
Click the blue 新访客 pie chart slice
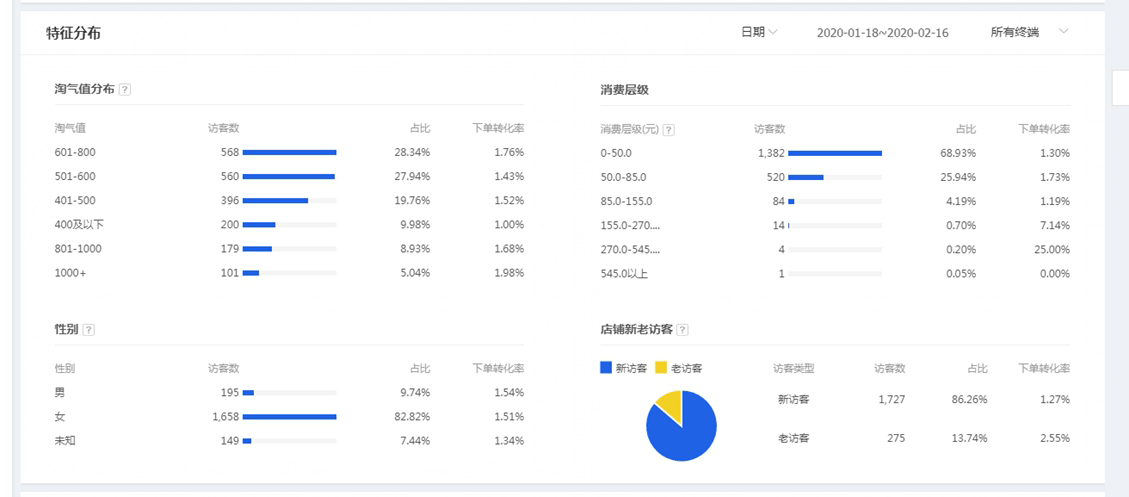pyautogui.click(x=684, y=435)
